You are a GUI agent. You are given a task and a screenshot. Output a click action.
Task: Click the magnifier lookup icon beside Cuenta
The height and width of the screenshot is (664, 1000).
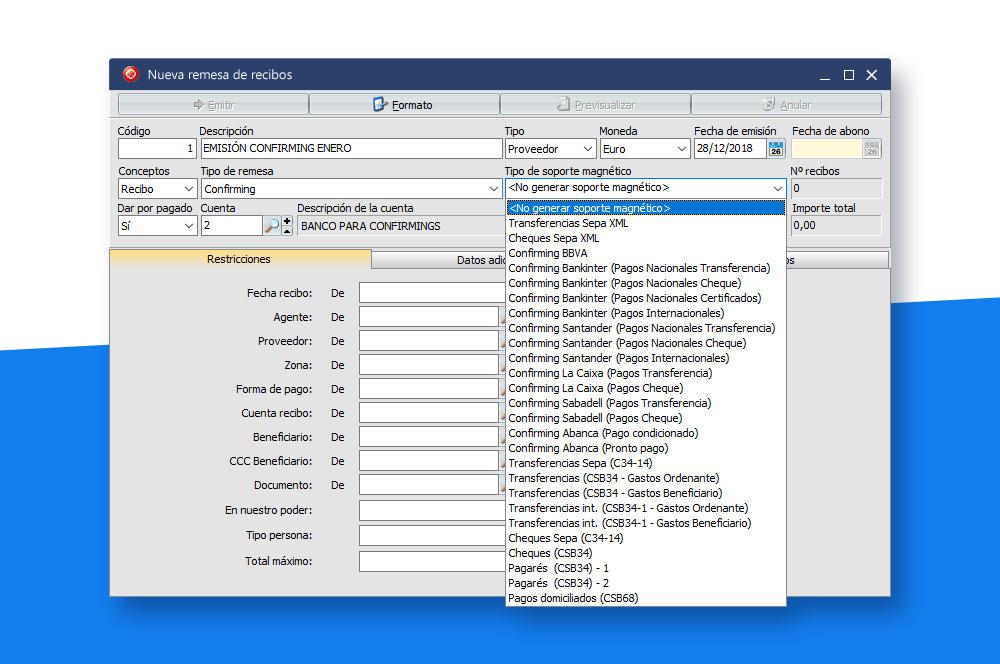272,226
